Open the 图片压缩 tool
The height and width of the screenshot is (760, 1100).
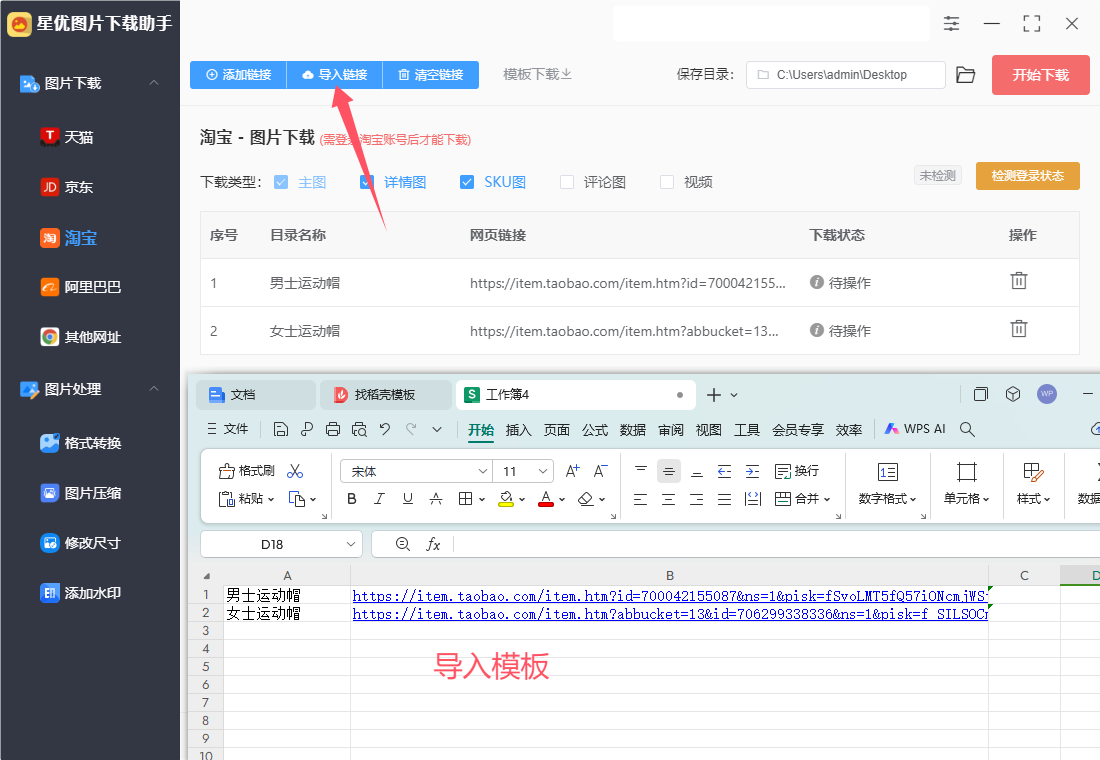point(80,493)
